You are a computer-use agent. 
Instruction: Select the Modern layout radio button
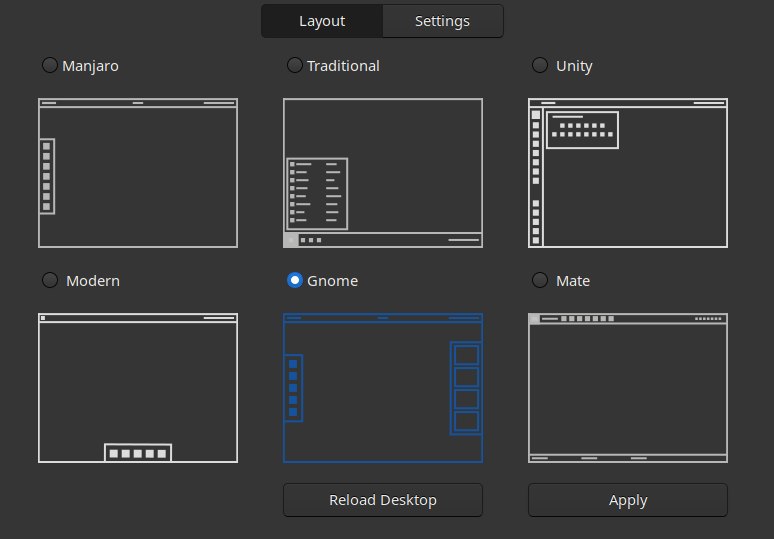point(50,280)
